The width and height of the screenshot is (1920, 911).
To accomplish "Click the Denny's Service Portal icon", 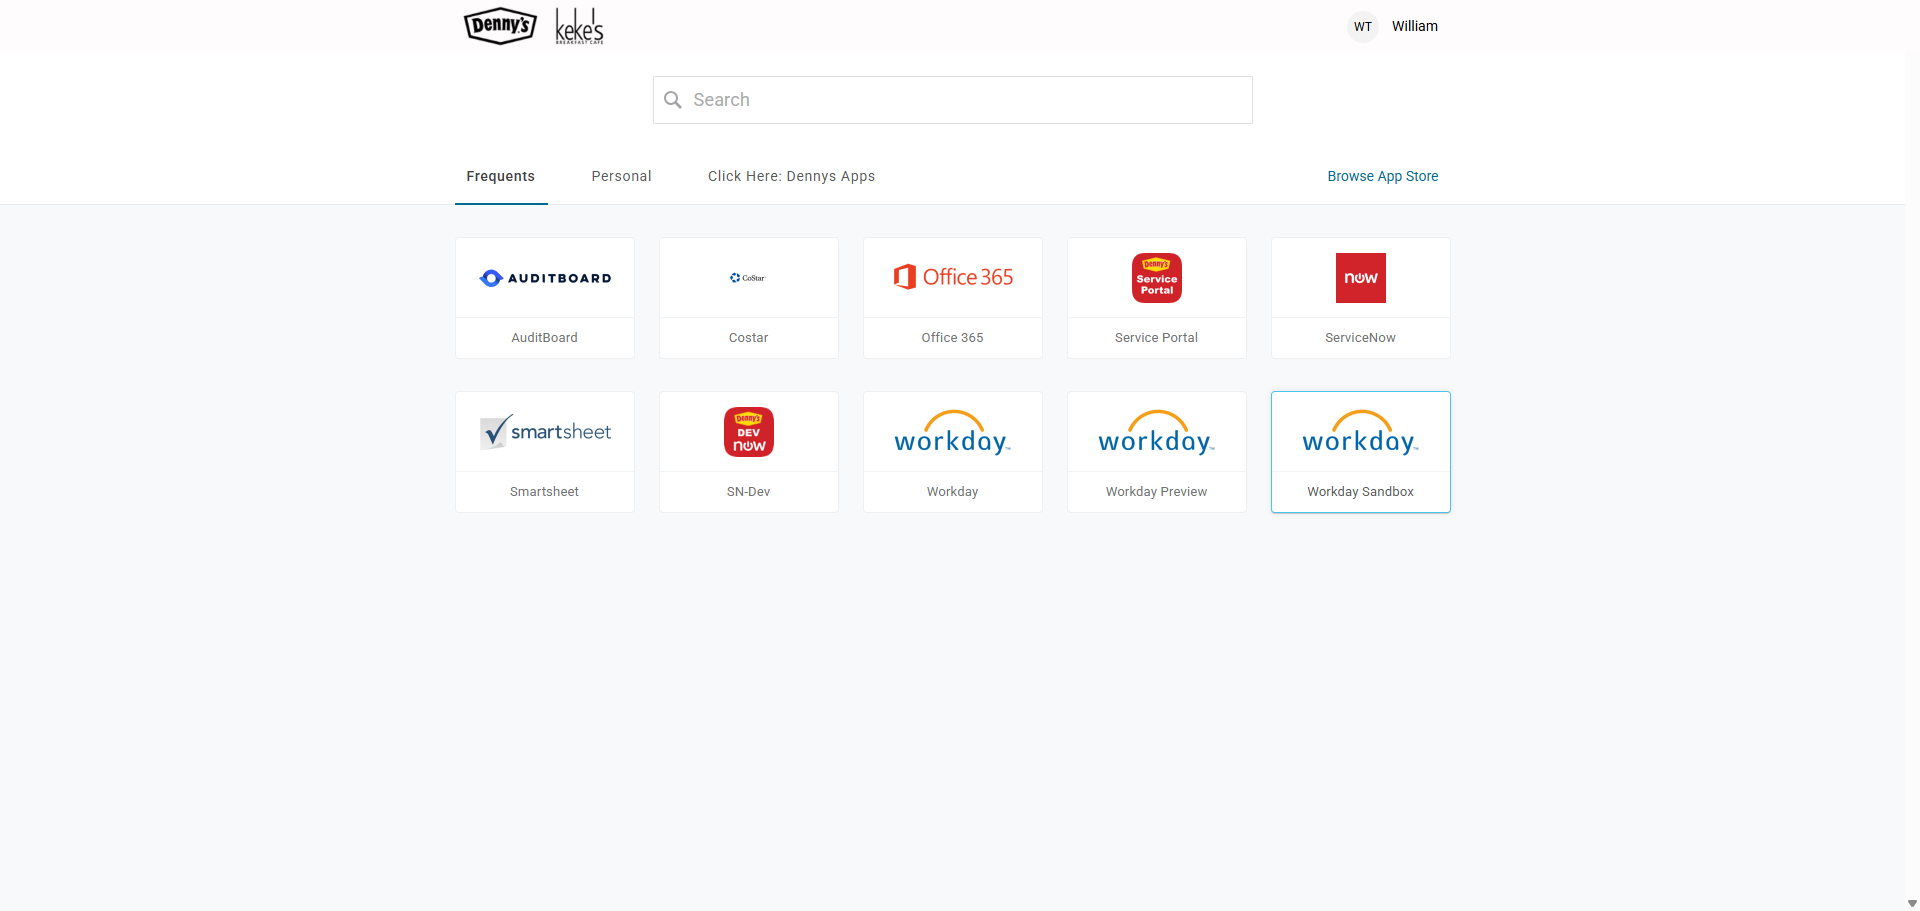I will (1156, 278).
